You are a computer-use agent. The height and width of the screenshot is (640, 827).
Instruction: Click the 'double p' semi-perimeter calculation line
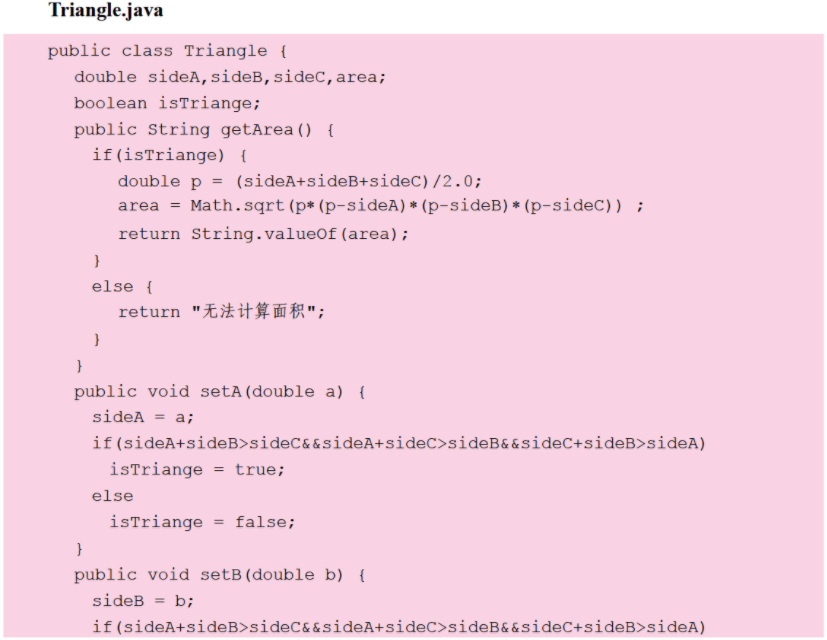[x=299, y=181]
